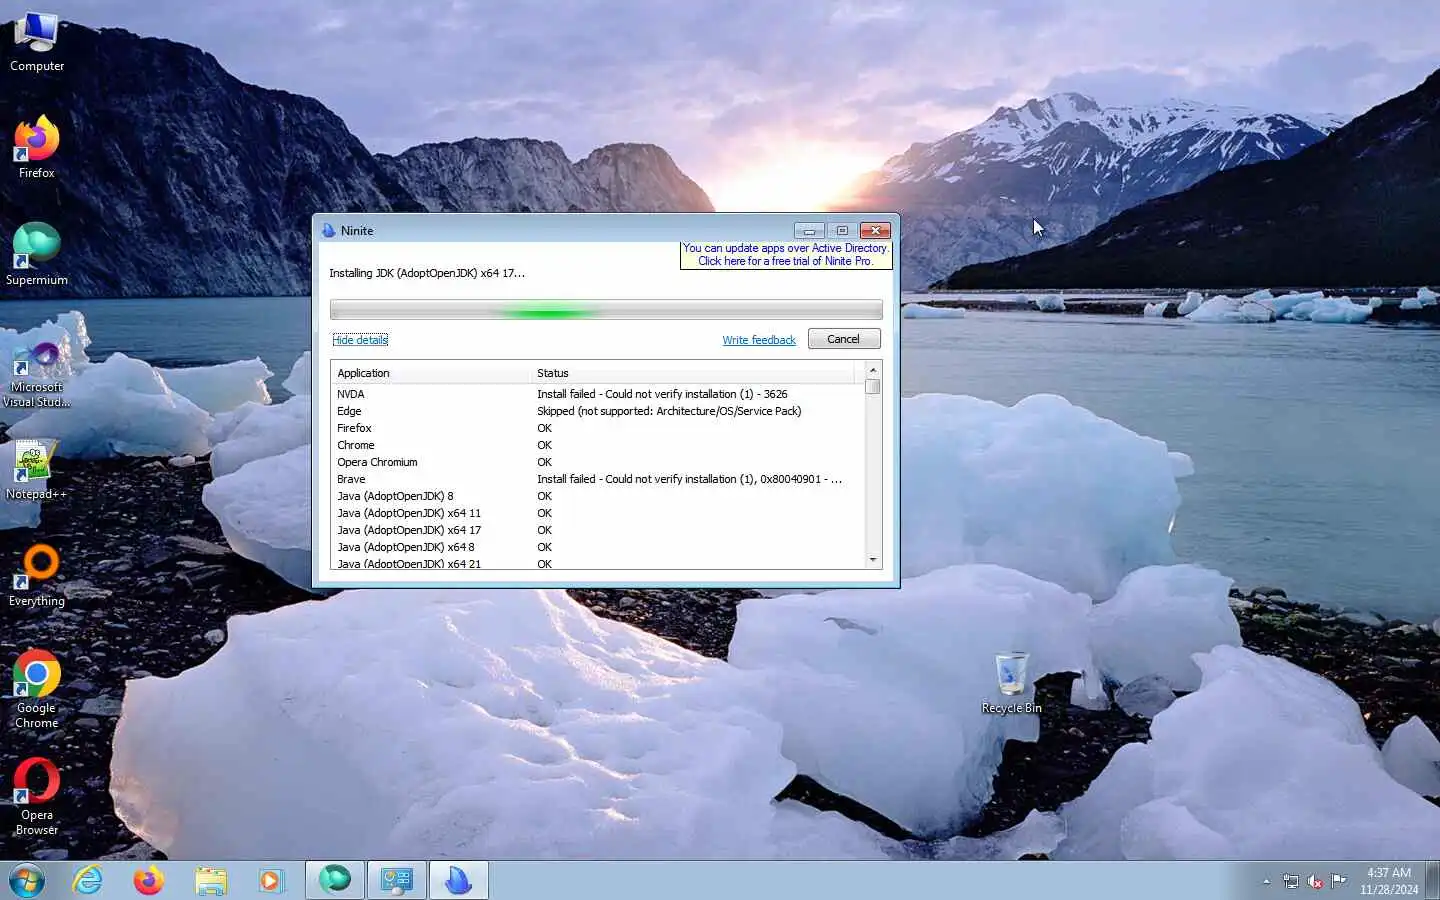Select the Java (AdoptOpenJDK) 8 row
The height and width of the screenshot is (900, 1440).
[598, 496]
